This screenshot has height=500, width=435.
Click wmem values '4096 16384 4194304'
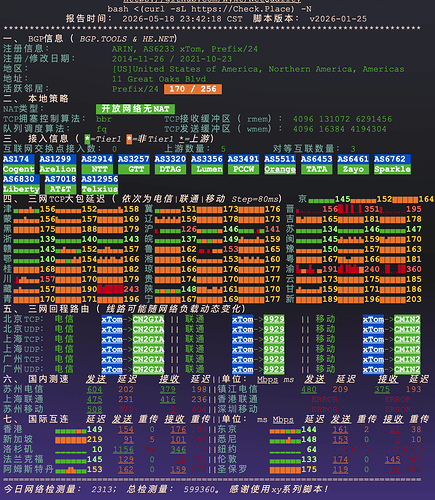pos(340,129)
